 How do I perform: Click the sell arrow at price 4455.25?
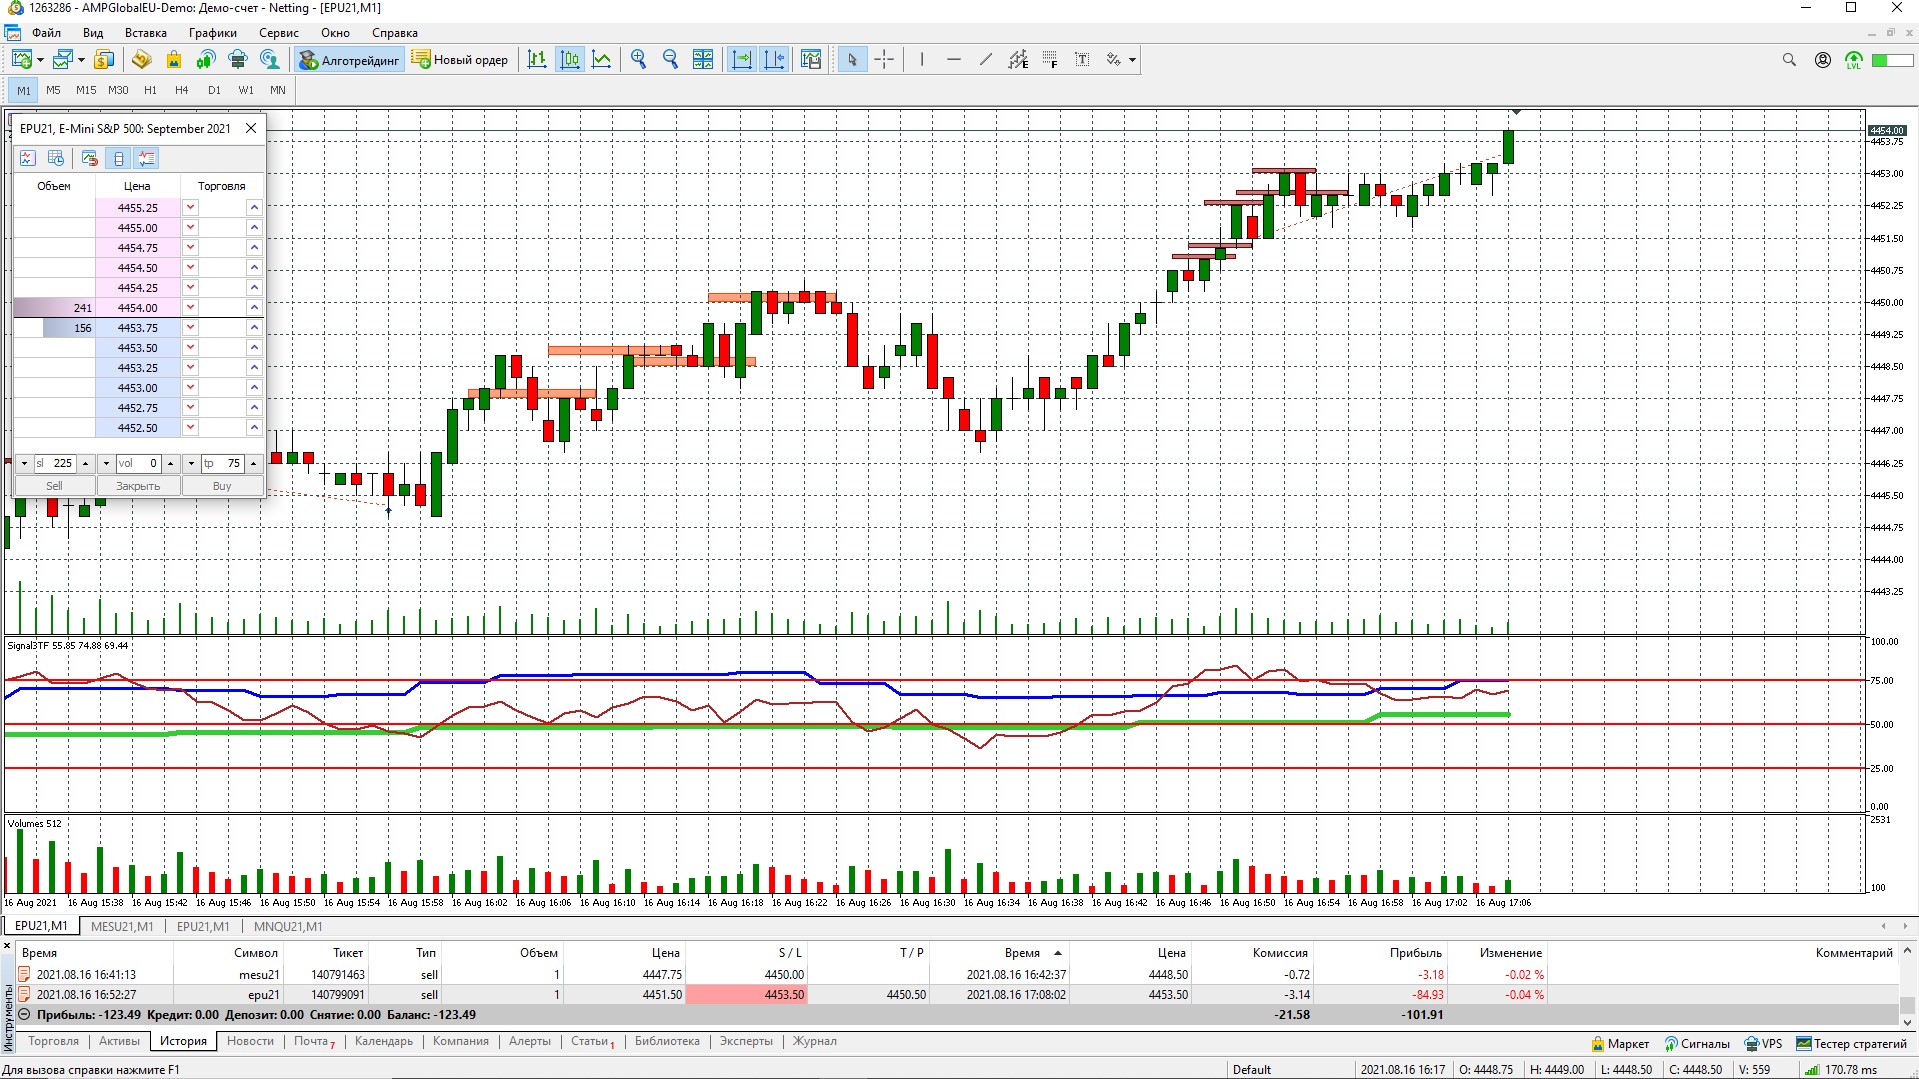(x=190, y=207)
